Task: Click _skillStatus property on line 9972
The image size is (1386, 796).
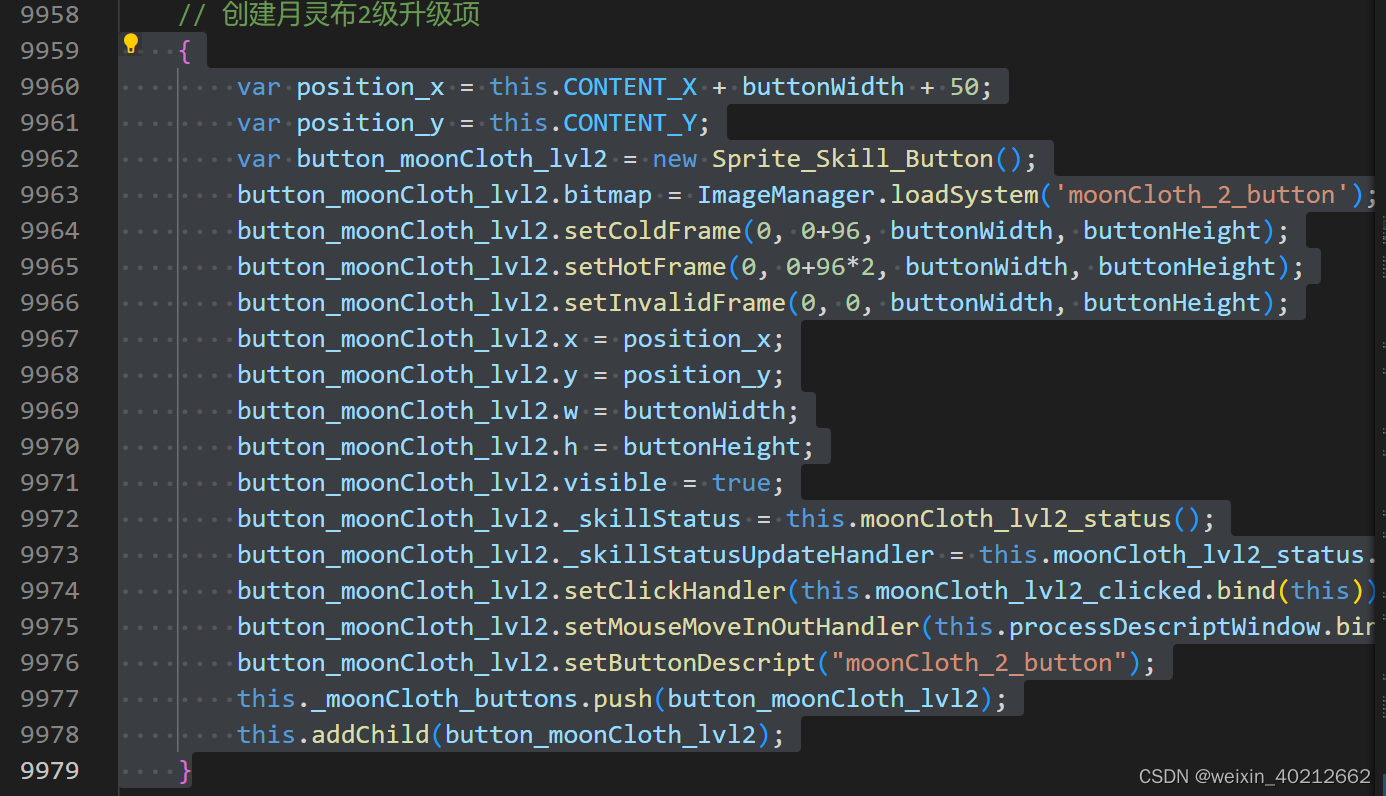Action: [x=653, y=519]
